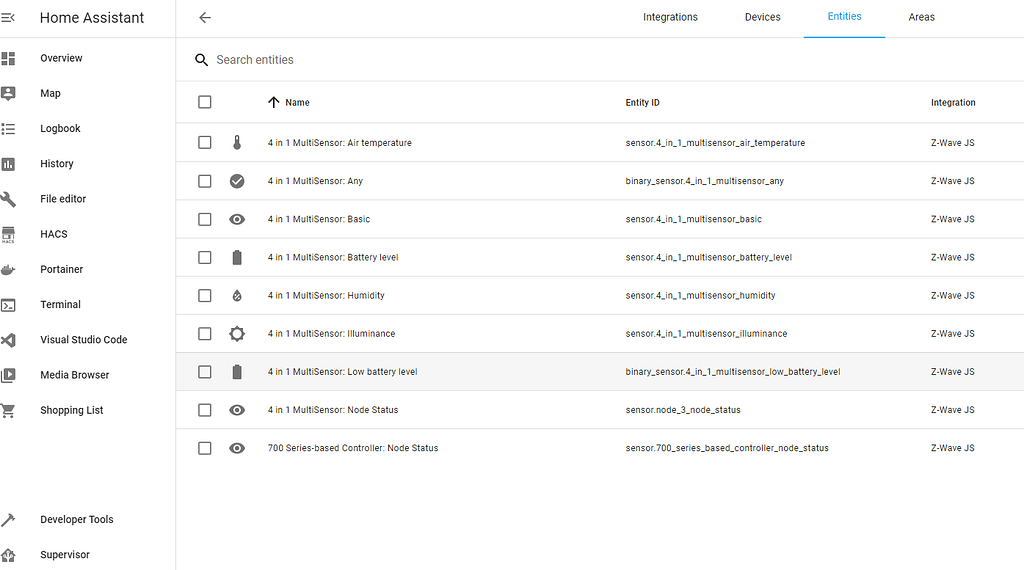Check the 700 Series-based Controller checkbox
Viewport: 1024px width, 570px height.
(x=205, y=448)
